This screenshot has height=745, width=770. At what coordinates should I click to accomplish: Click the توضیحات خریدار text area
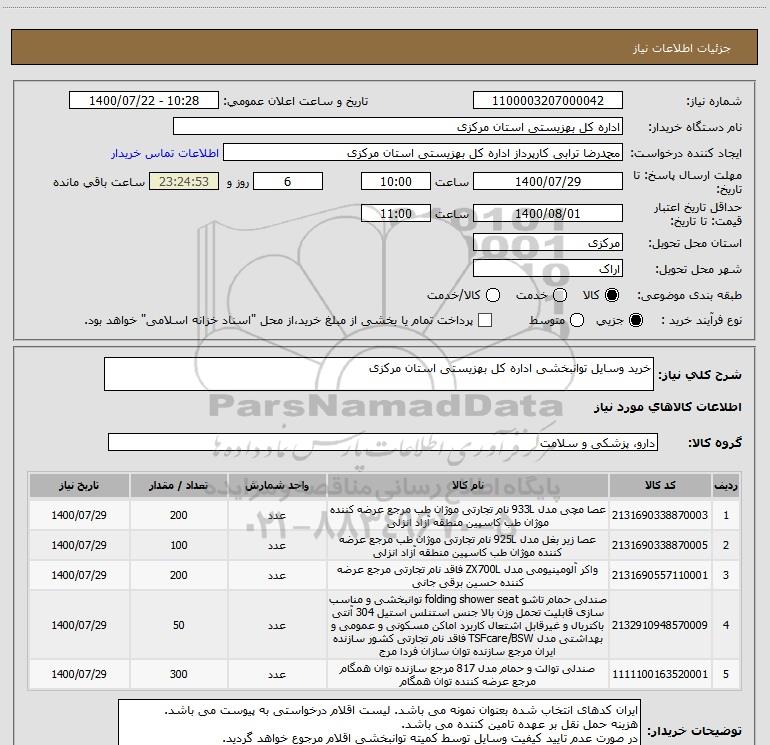[380, 722]
